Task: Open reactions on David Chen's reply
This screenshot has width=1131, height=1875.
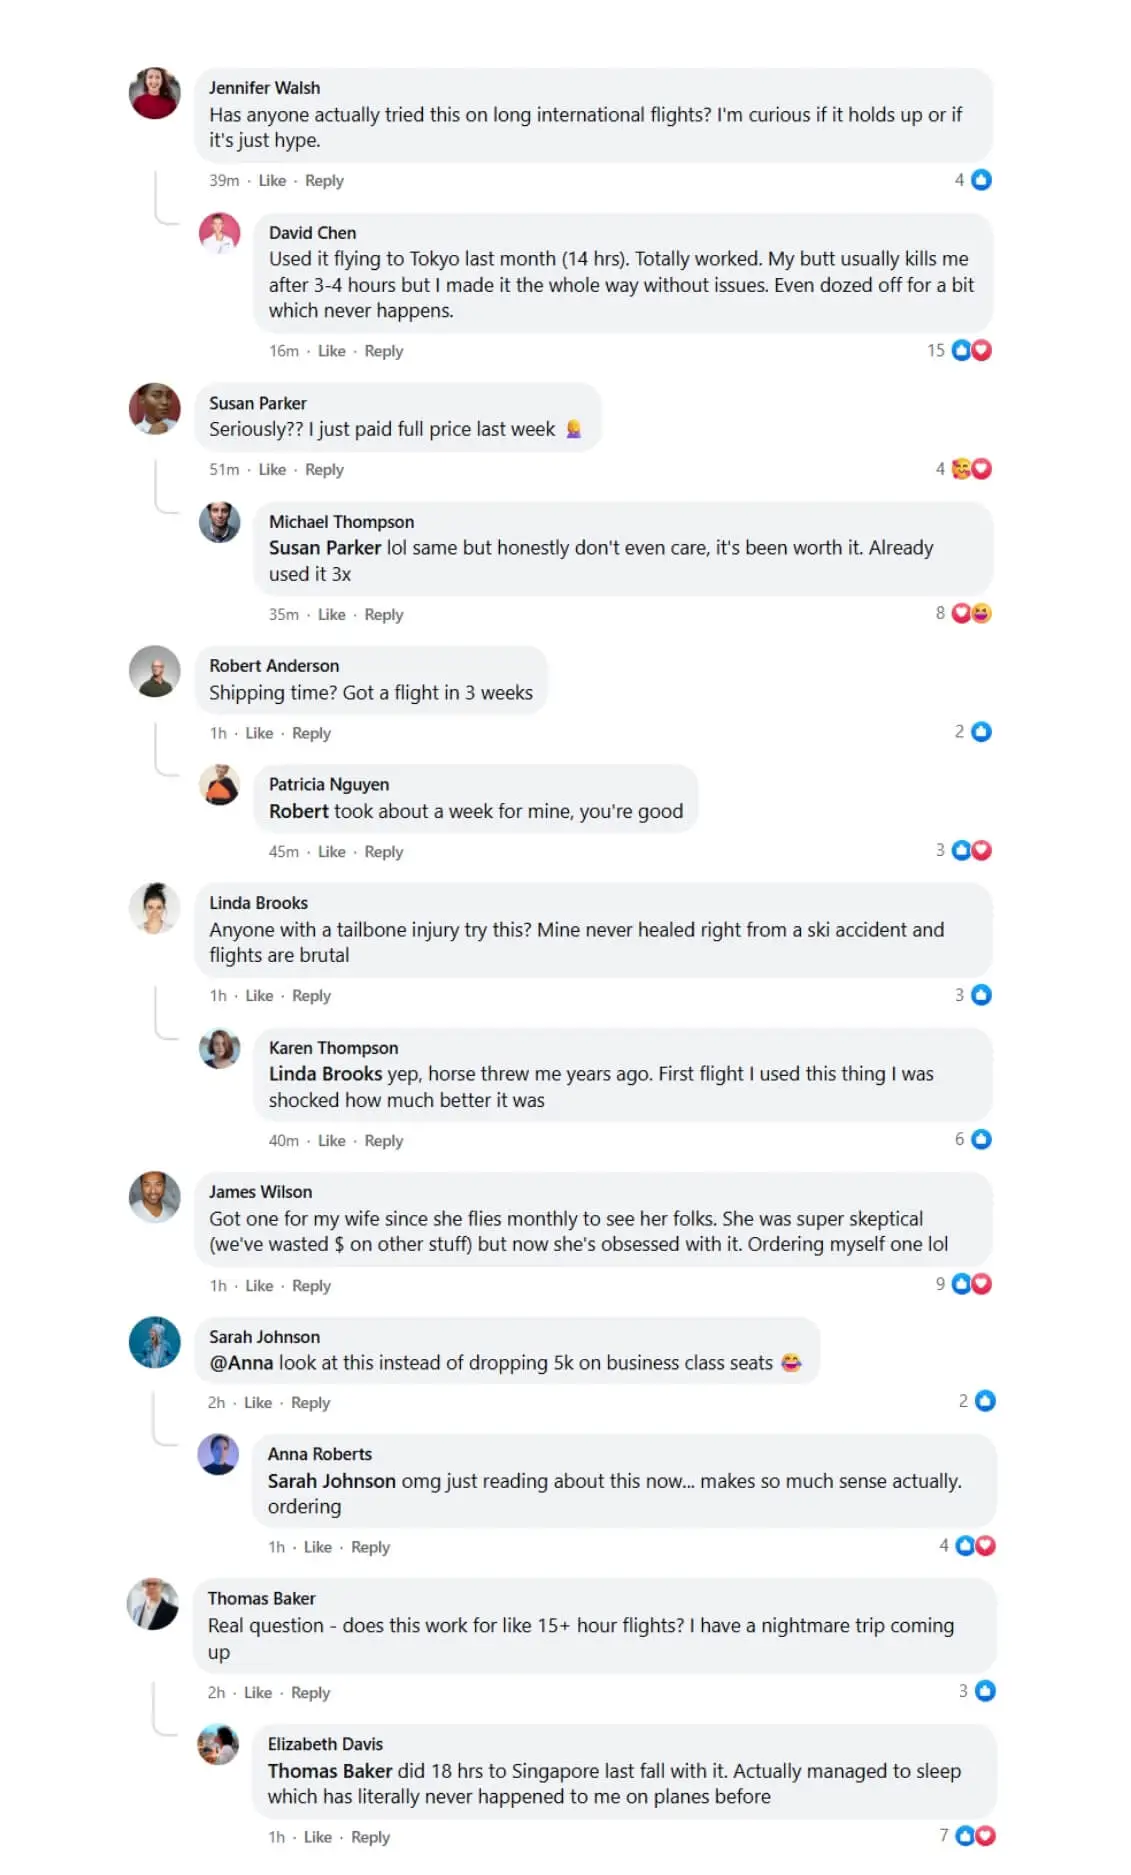Action: [x=970, y=350]
